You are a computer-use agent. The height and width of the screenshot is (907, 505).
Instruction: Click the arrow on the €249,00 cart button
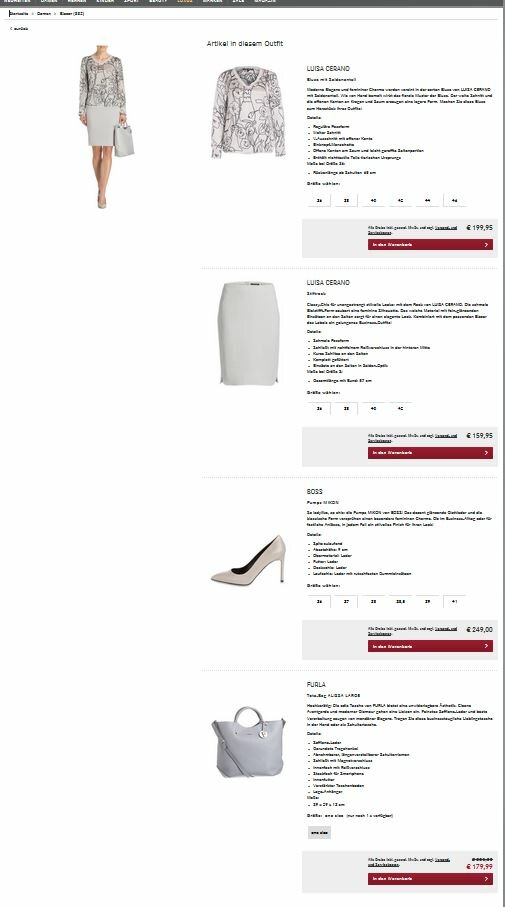[x=486, y=646]
